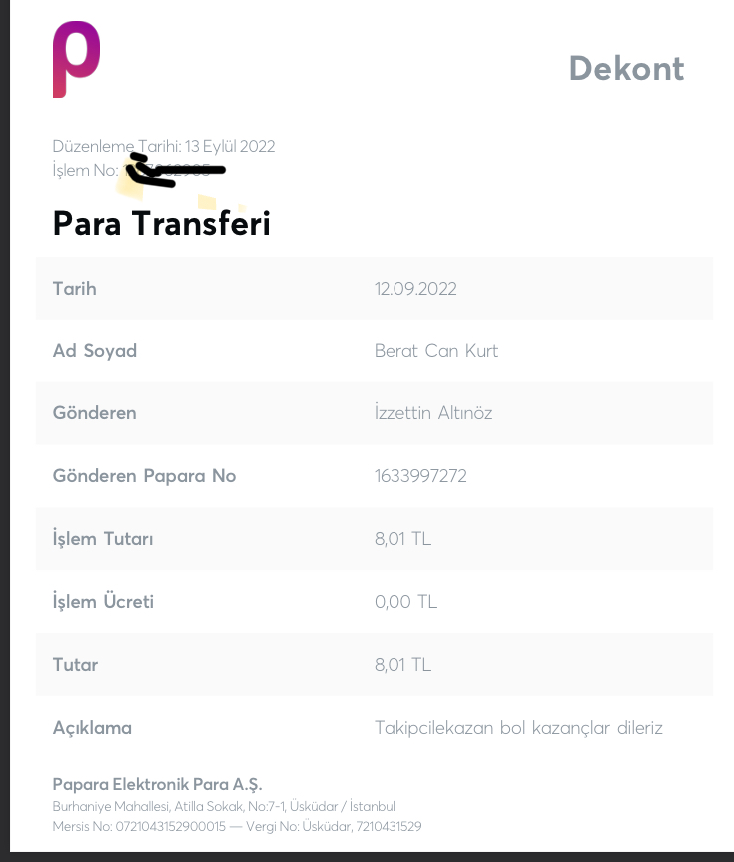
Task: Click the Tarih value 12.09.2022
Action: (x=416, y=289)
